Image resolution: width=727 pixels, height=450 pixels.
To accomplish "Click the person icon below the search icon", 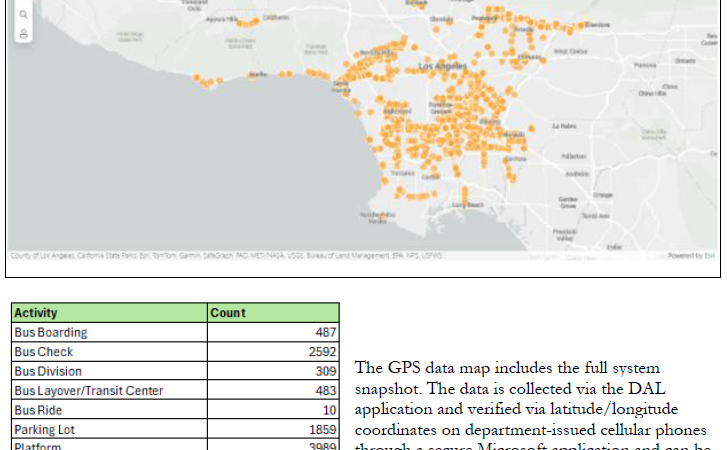I will pos(23,33).
